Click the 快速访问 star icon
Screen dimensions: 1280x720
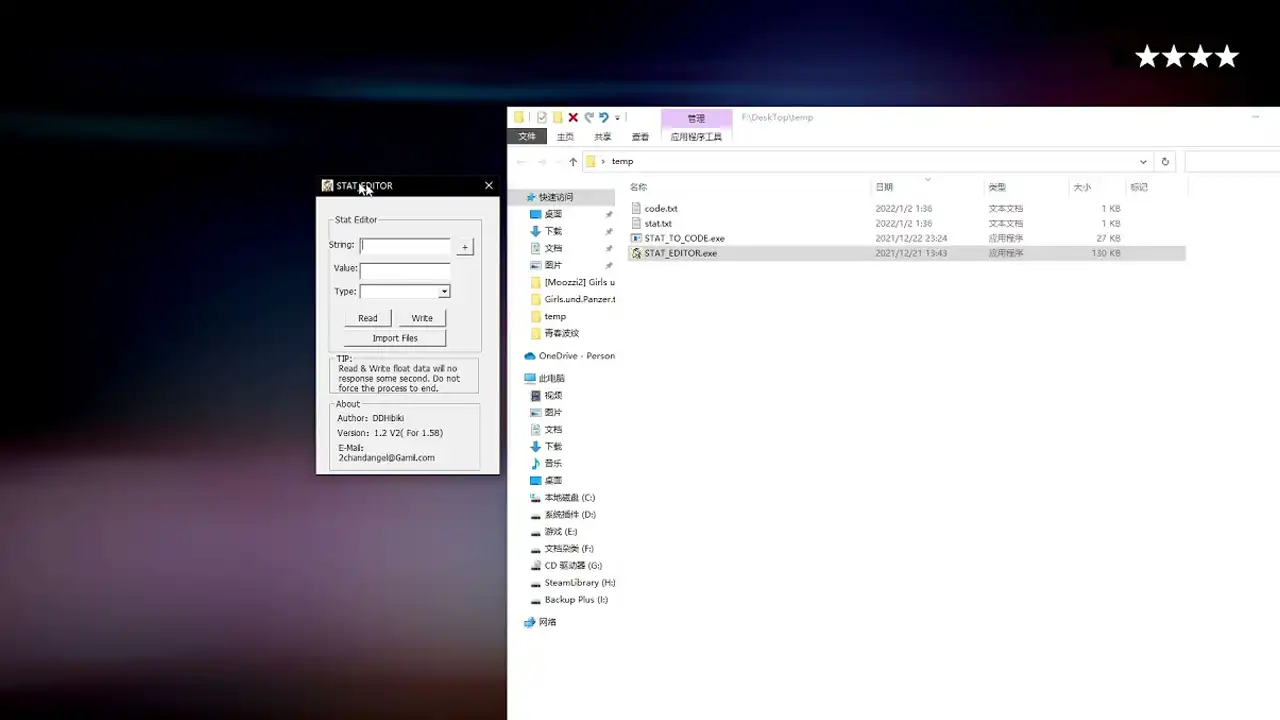(530, 197)
